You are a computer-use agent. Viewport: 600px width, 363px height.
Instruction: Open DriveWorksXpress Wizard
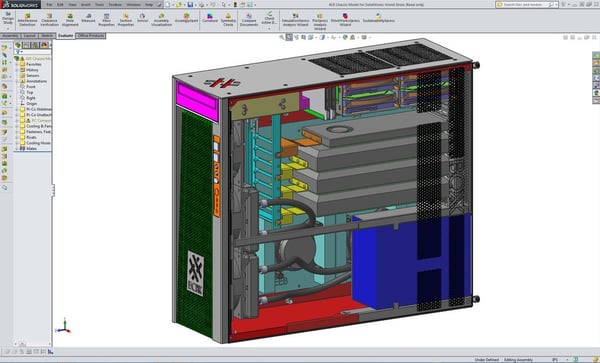click(x=345, y=20)
